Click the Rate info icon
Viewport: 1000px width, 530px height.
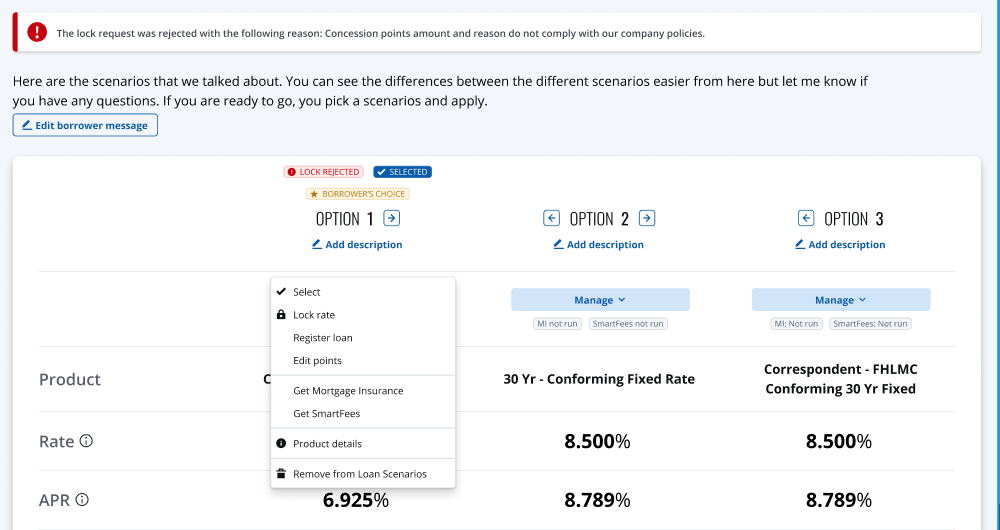(x=86, y=441)
